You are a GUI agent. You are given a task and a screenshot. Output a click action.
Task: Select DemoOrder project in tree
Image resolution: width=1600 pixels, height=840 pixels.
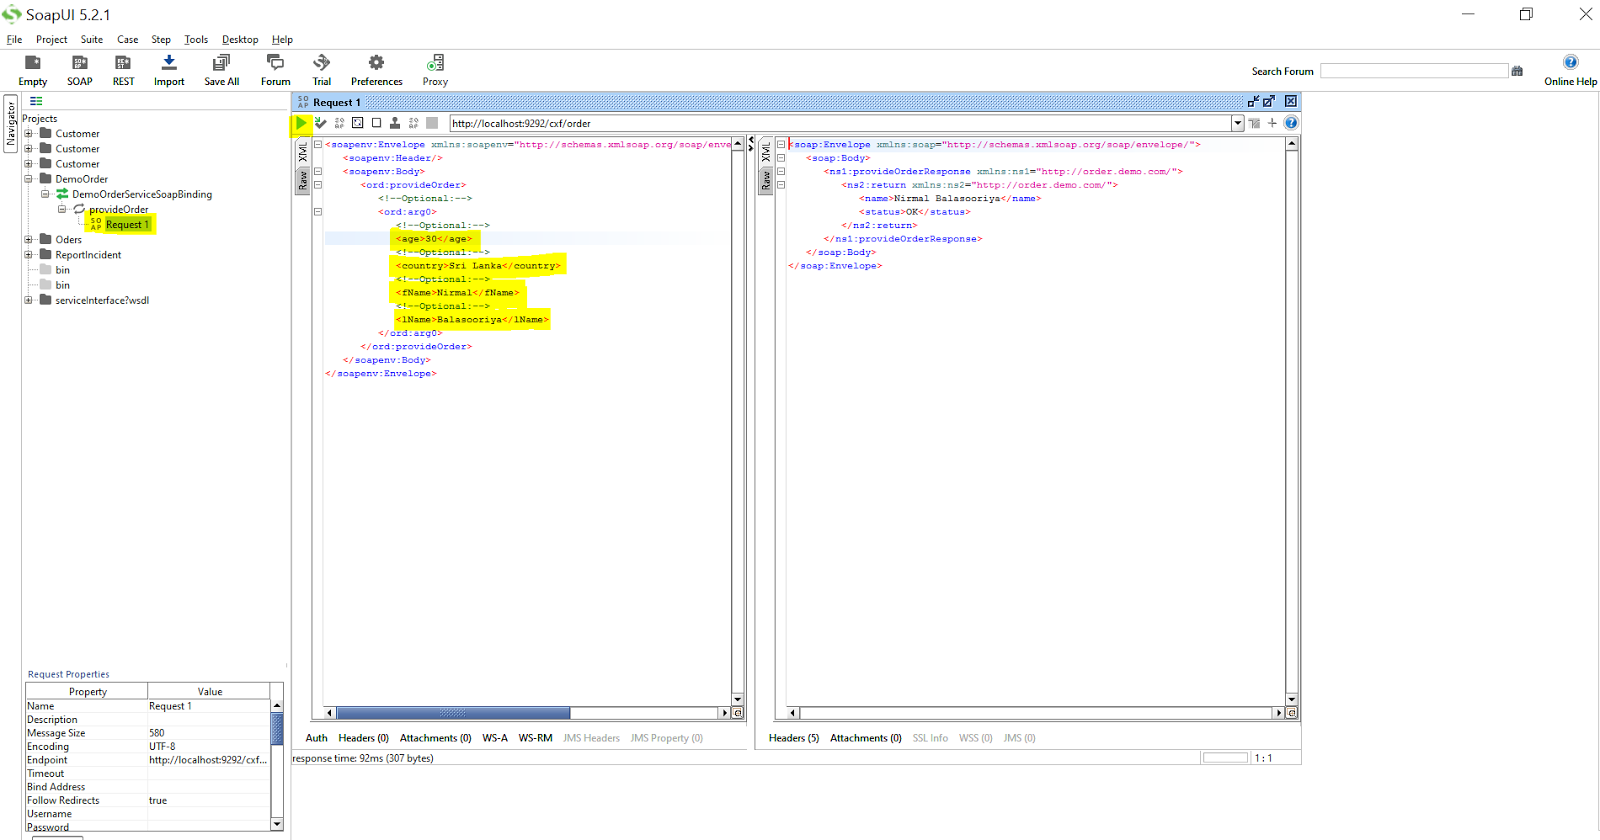point(81,179)
